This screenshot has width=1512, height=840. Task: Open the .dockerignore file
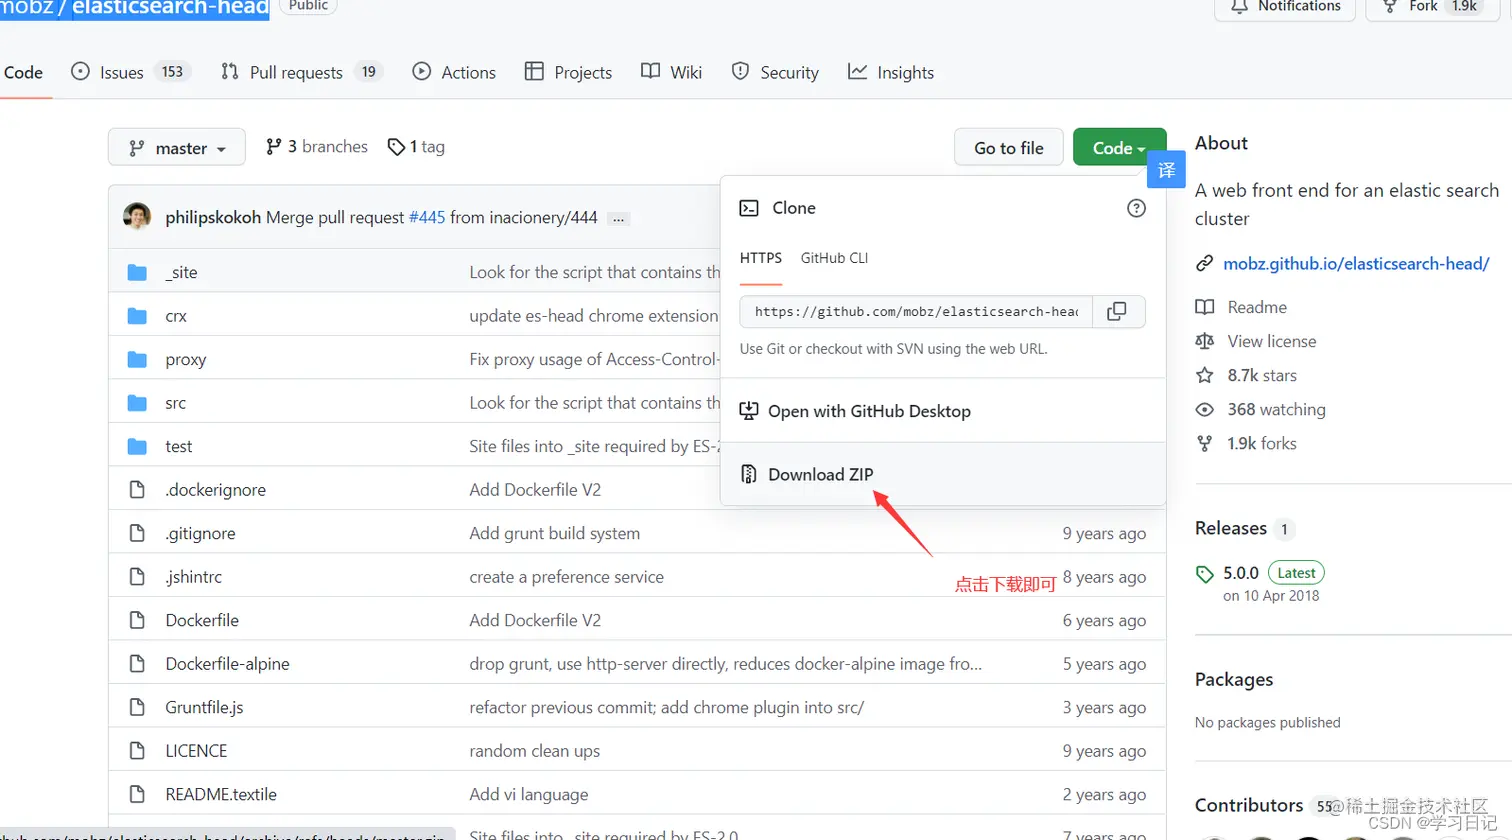tap(216, 490)
